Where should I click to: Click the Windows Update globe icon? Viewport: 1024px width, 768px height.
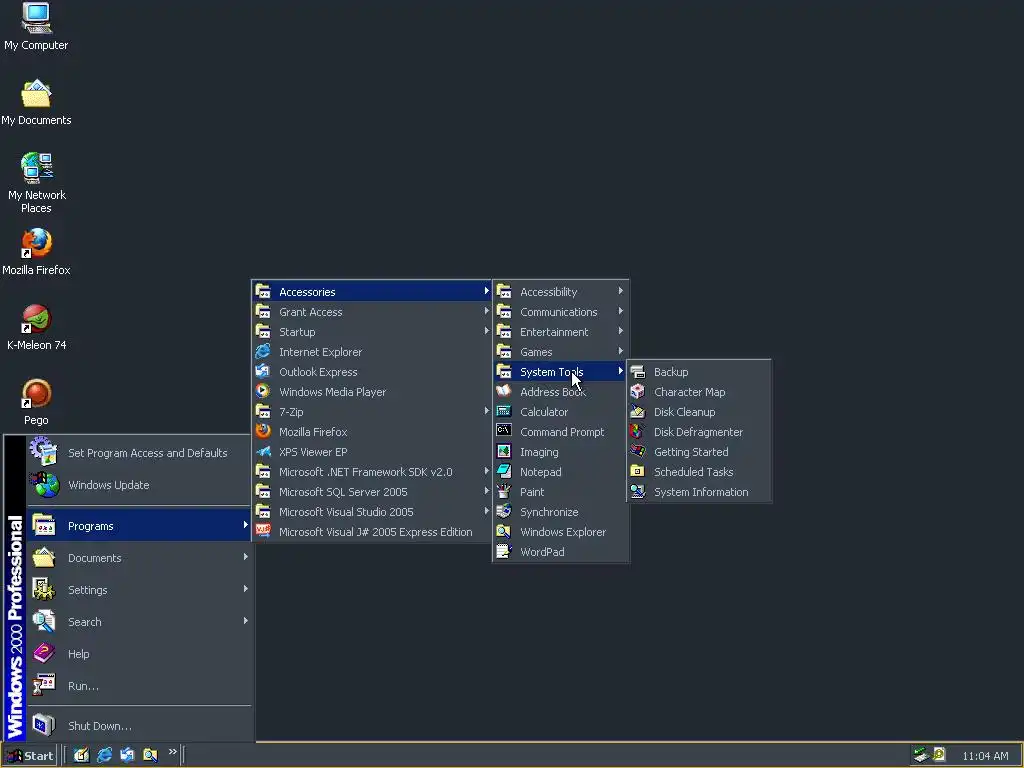click(44, 485)
